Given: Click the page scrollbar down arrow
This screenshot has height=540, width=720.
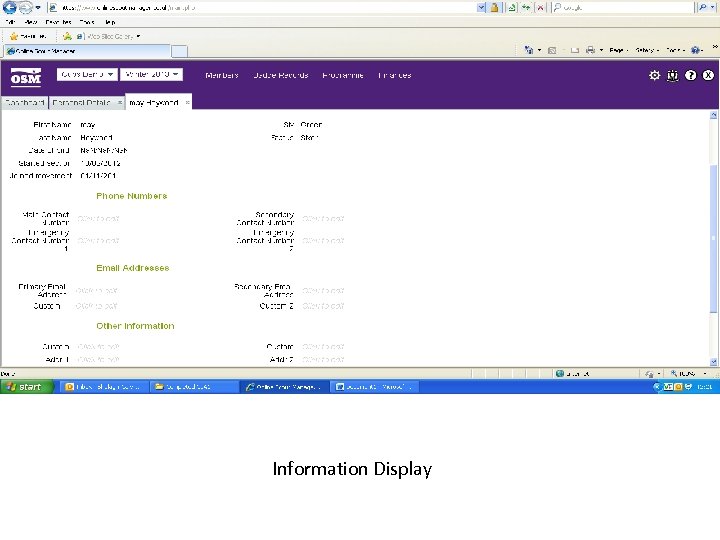Looking at the screenshot, I should [713, 362].
